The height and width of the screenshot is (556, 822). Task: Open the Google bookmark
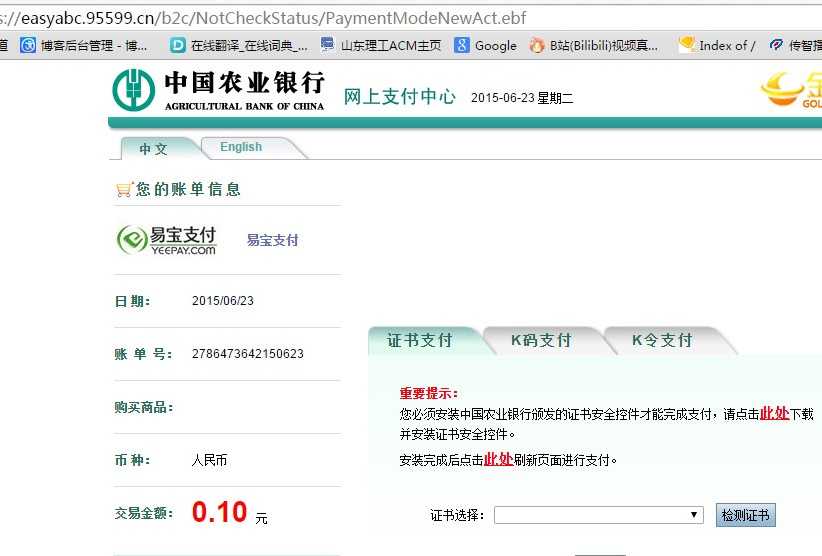pos(485,46)
